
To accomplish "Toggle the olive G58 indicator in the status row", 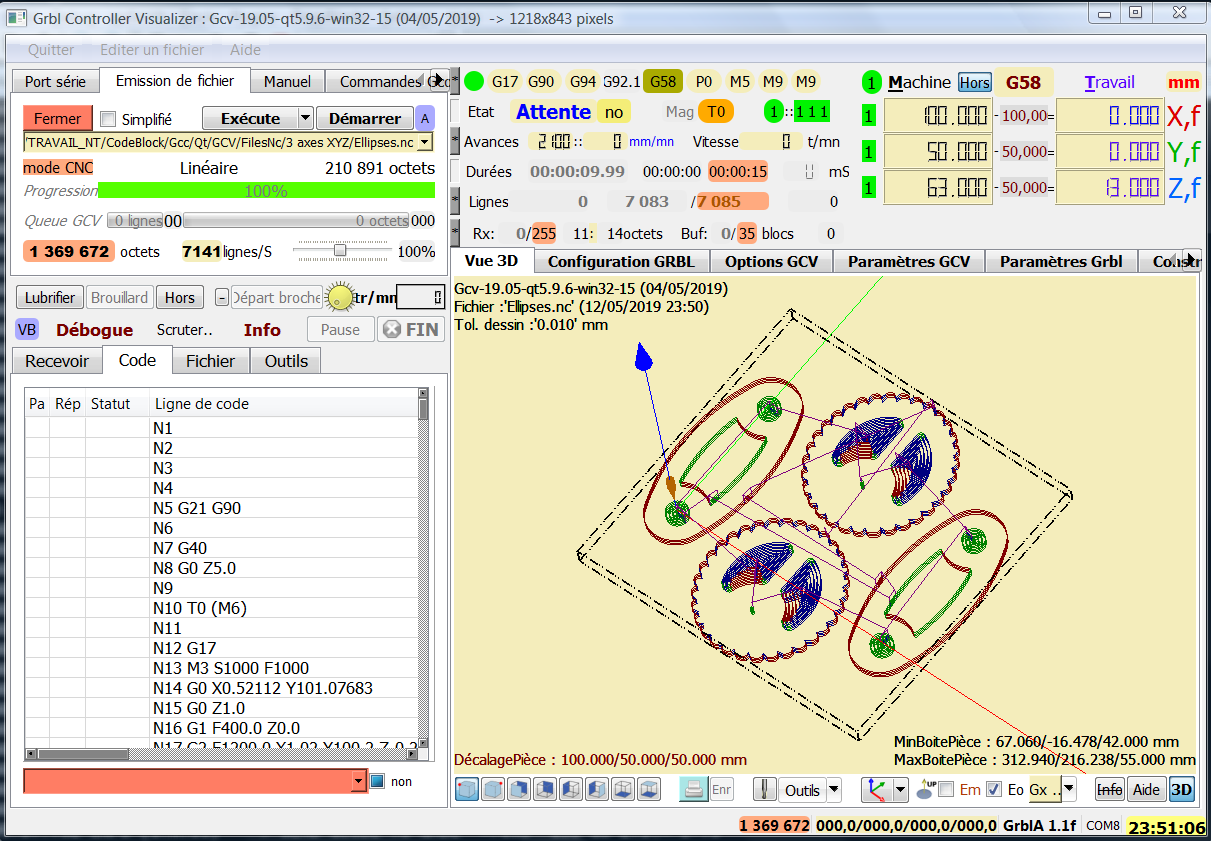I will [x=662, y=82].
